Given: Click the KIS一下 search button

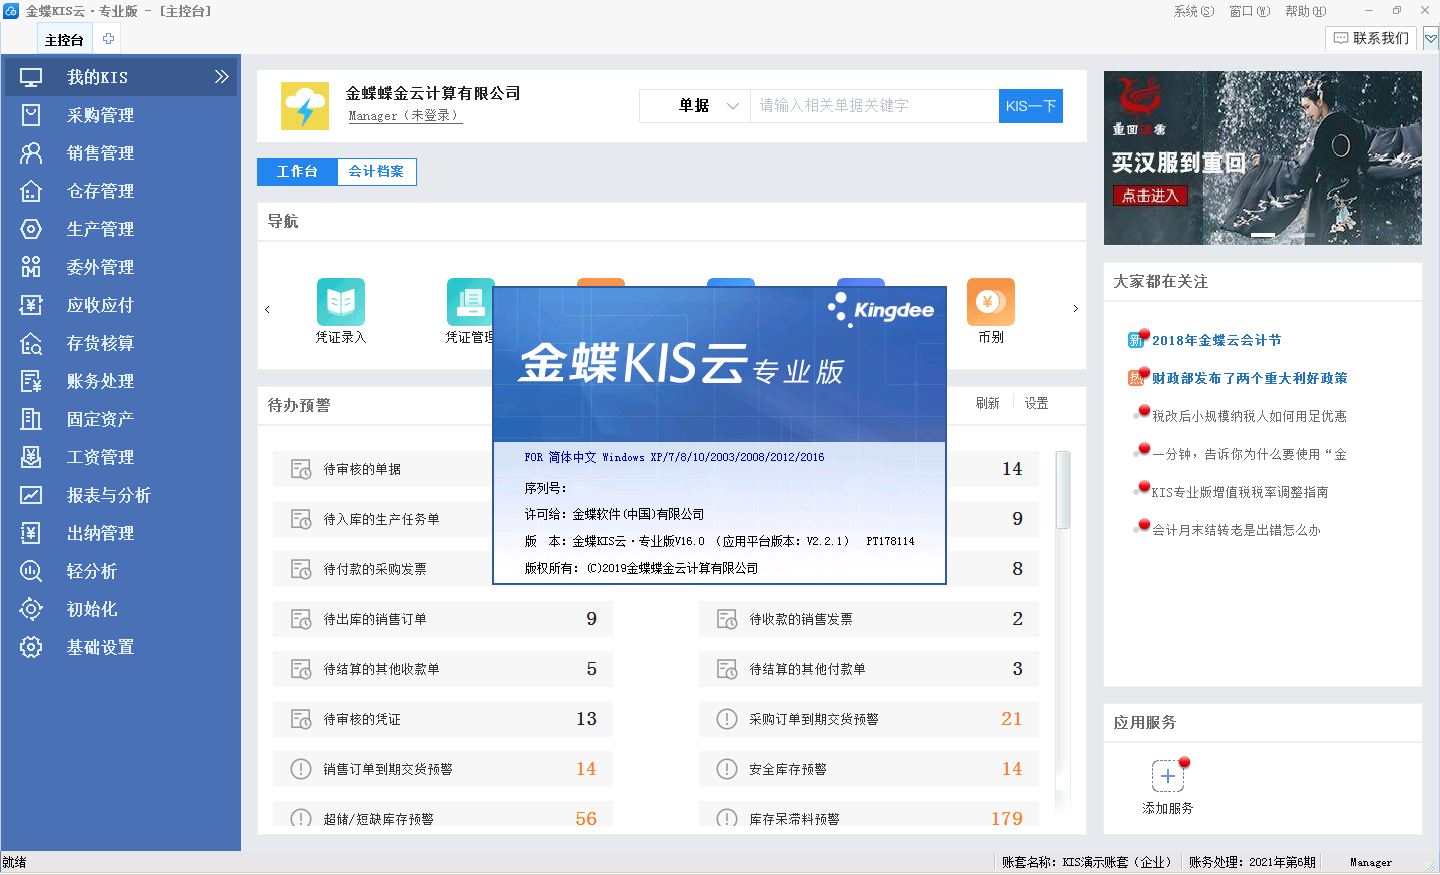Looking at the screenshot, I should point(1031,106).
